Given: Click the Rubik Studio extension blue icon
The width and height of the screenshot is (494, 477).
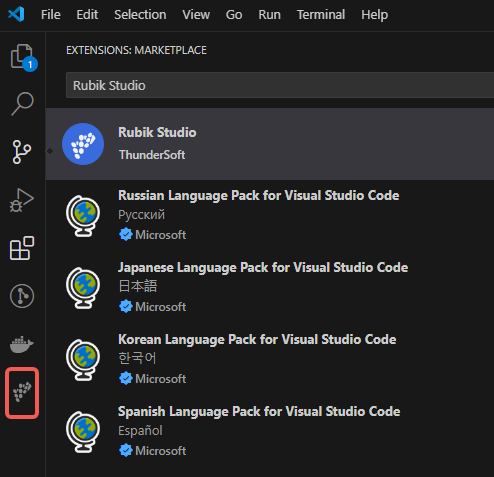Looking at the screenshot, I should pos(83,144).
